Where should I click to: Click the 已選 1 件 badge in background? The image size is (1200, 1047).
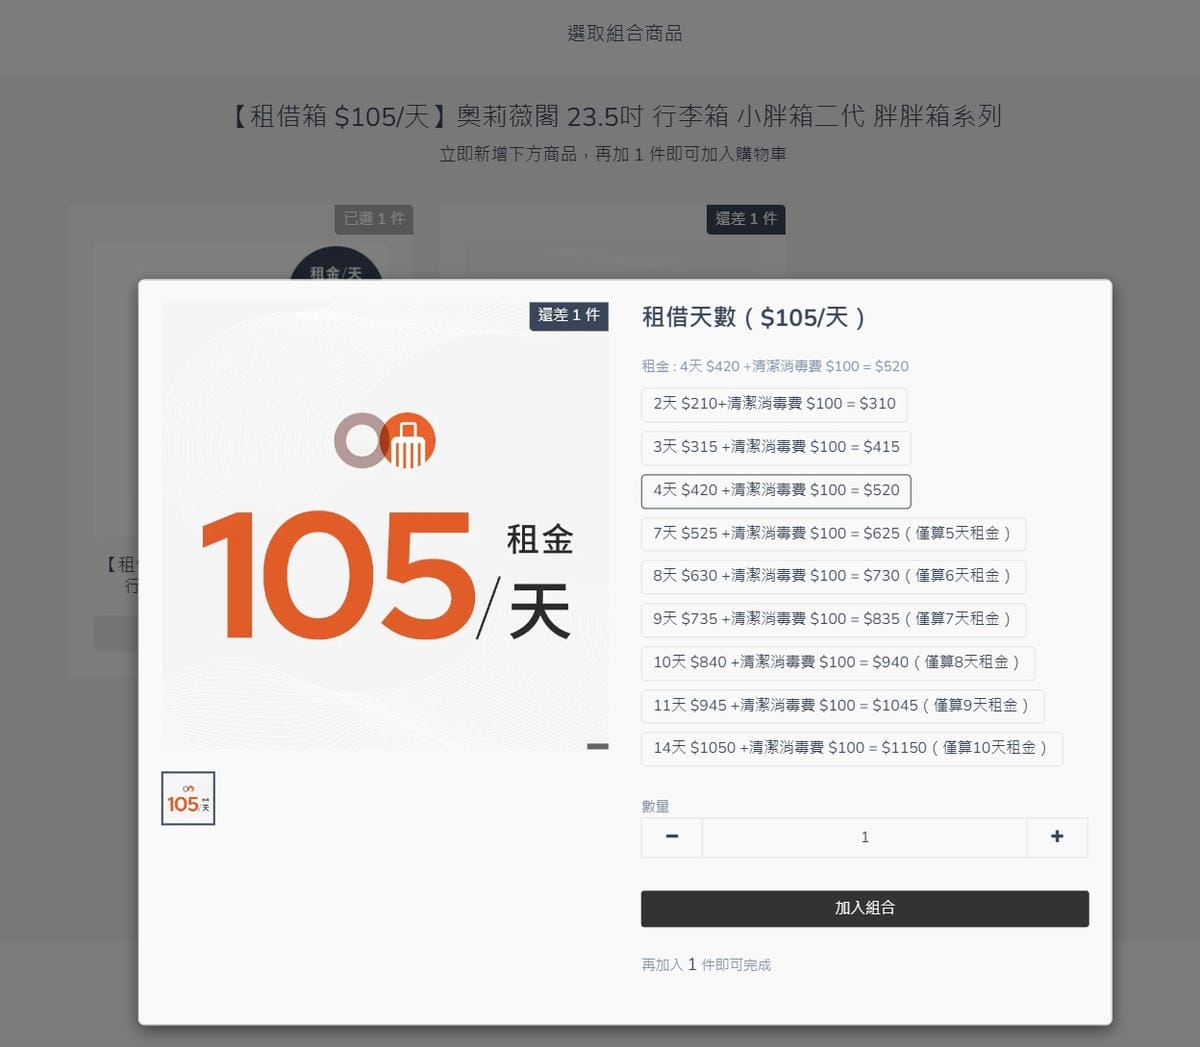(374, 219)
